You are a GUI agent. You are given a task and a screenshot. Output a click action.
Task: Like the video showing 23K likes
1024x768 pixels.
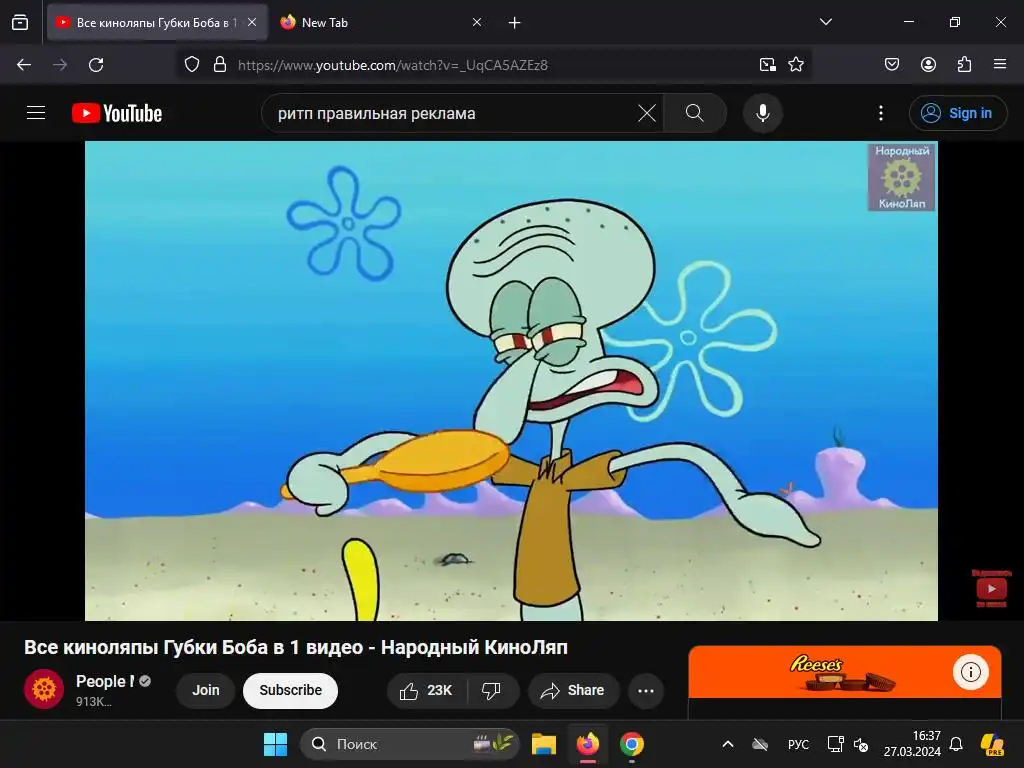coord(426,690)
